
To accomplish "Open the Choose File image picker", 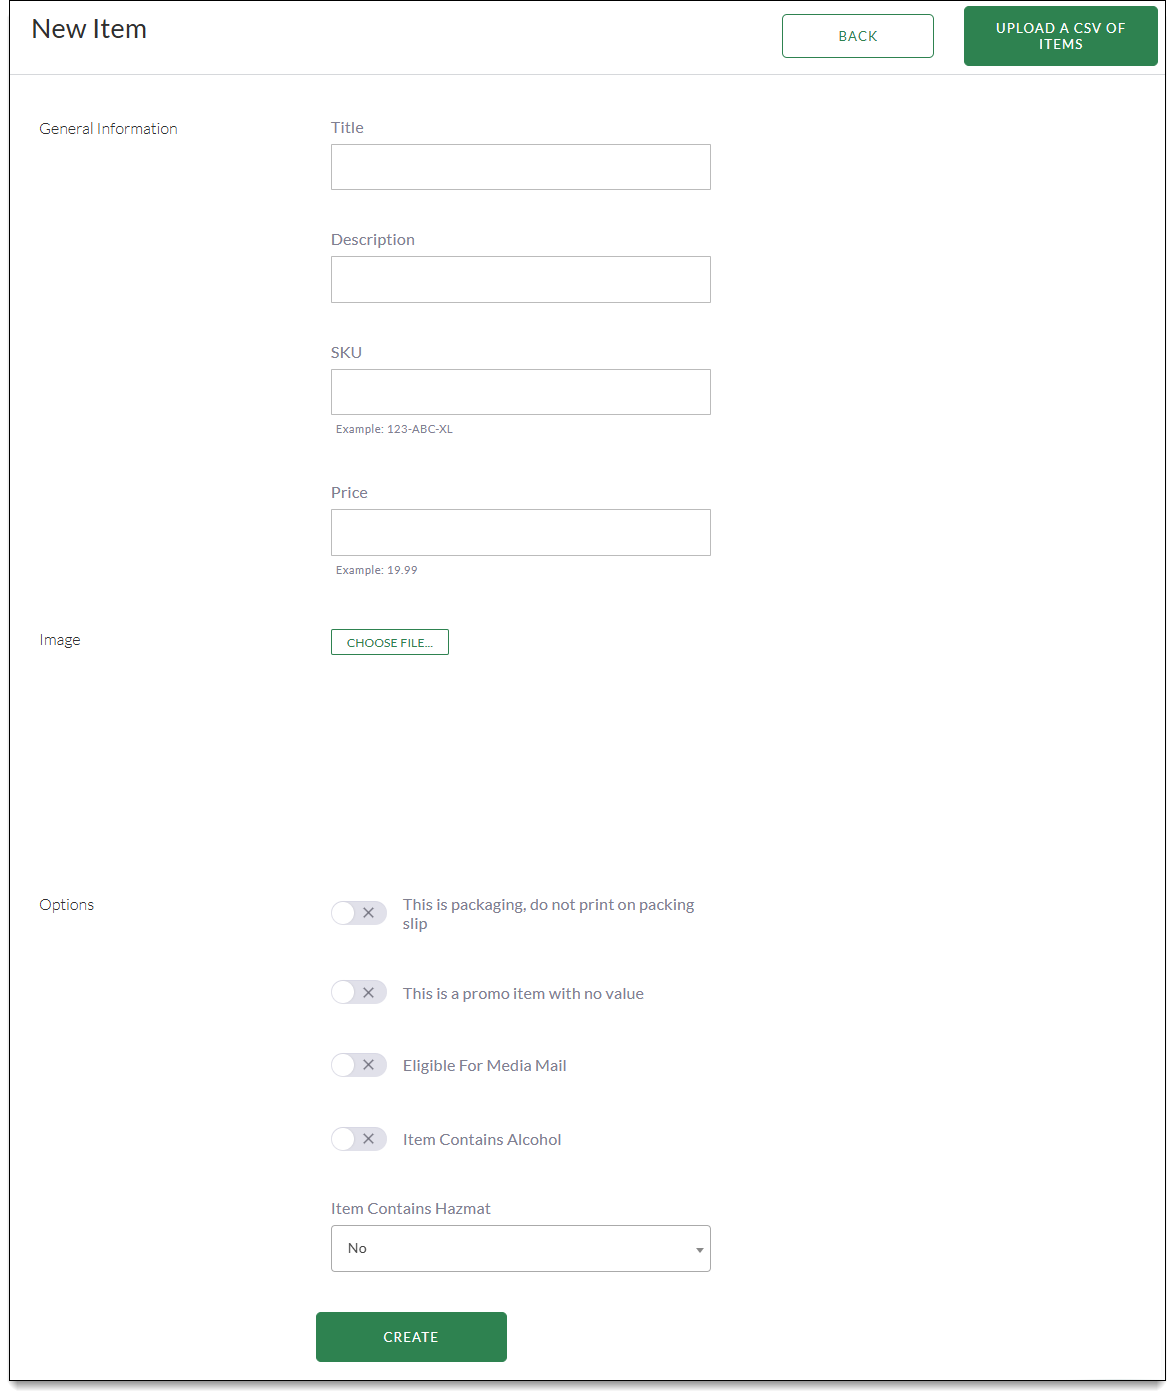I will click(x=389, y=642).
